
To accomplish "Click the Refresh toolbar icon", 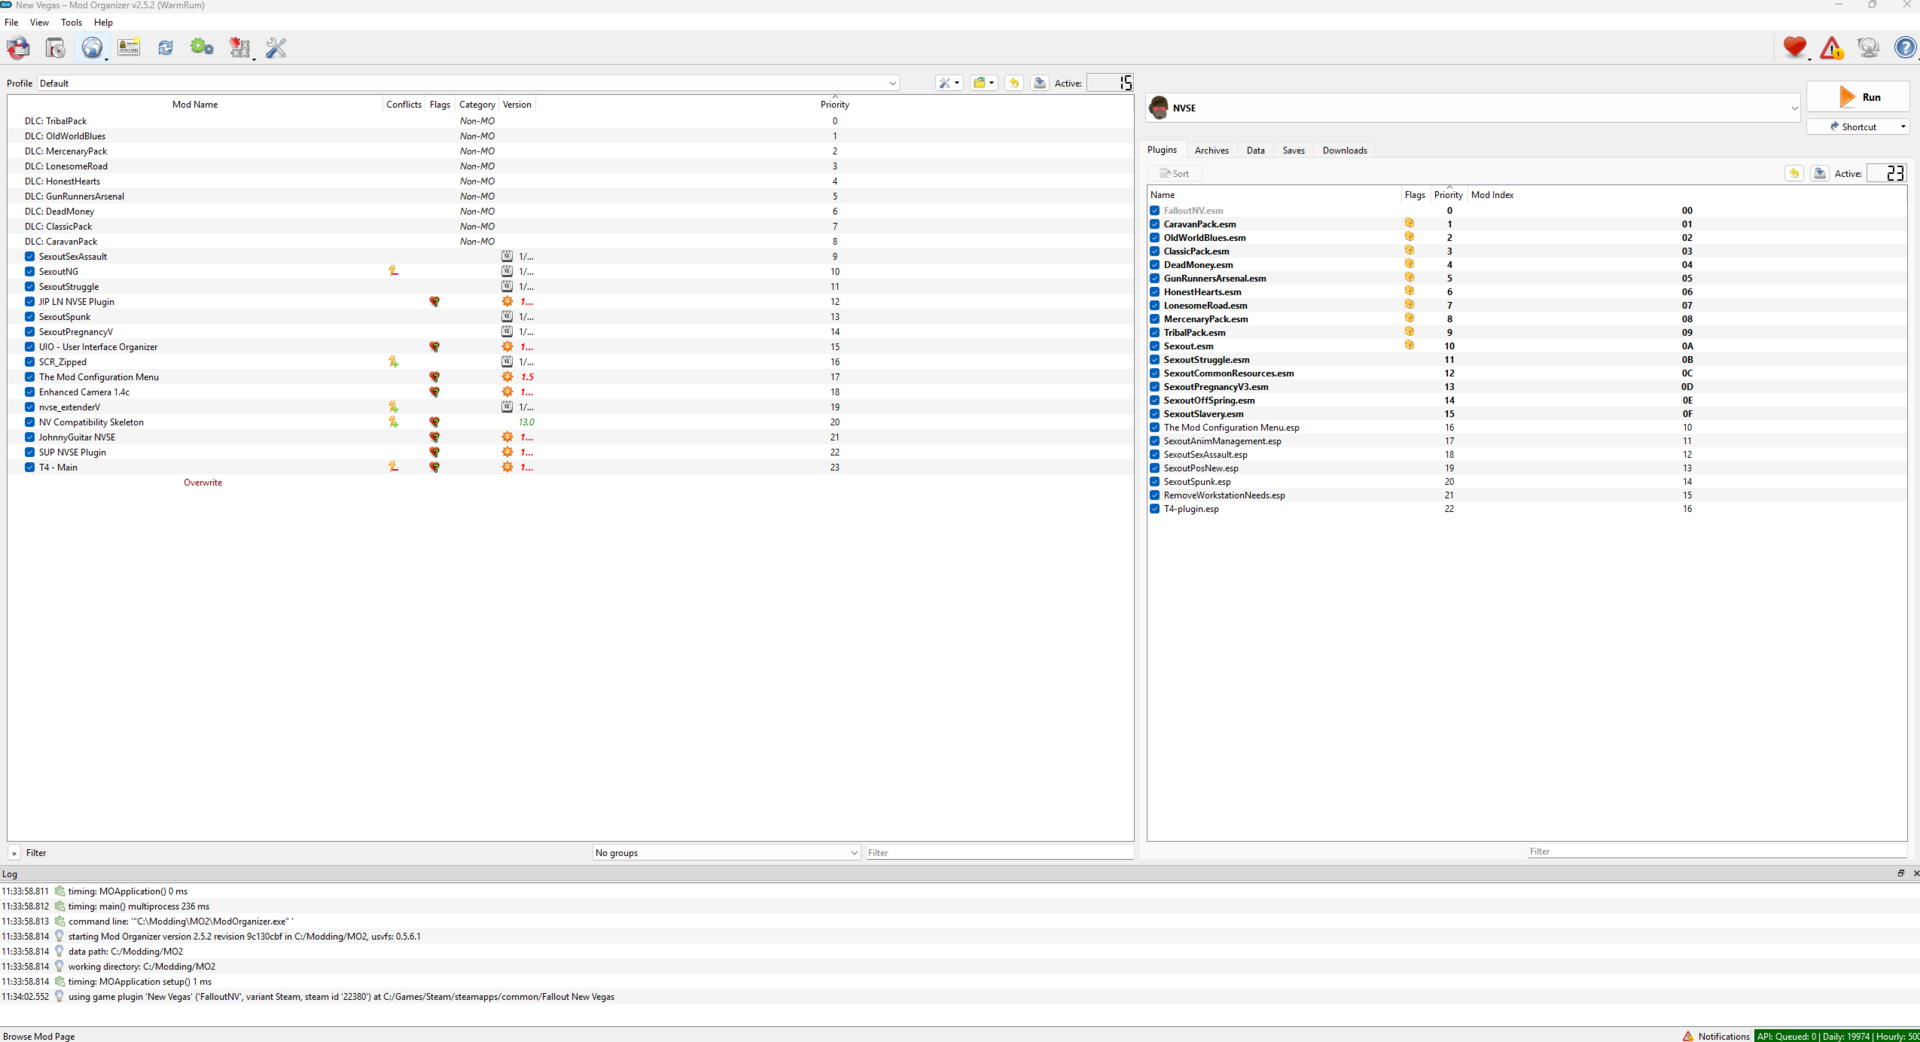I will click(x=165, y=47).
